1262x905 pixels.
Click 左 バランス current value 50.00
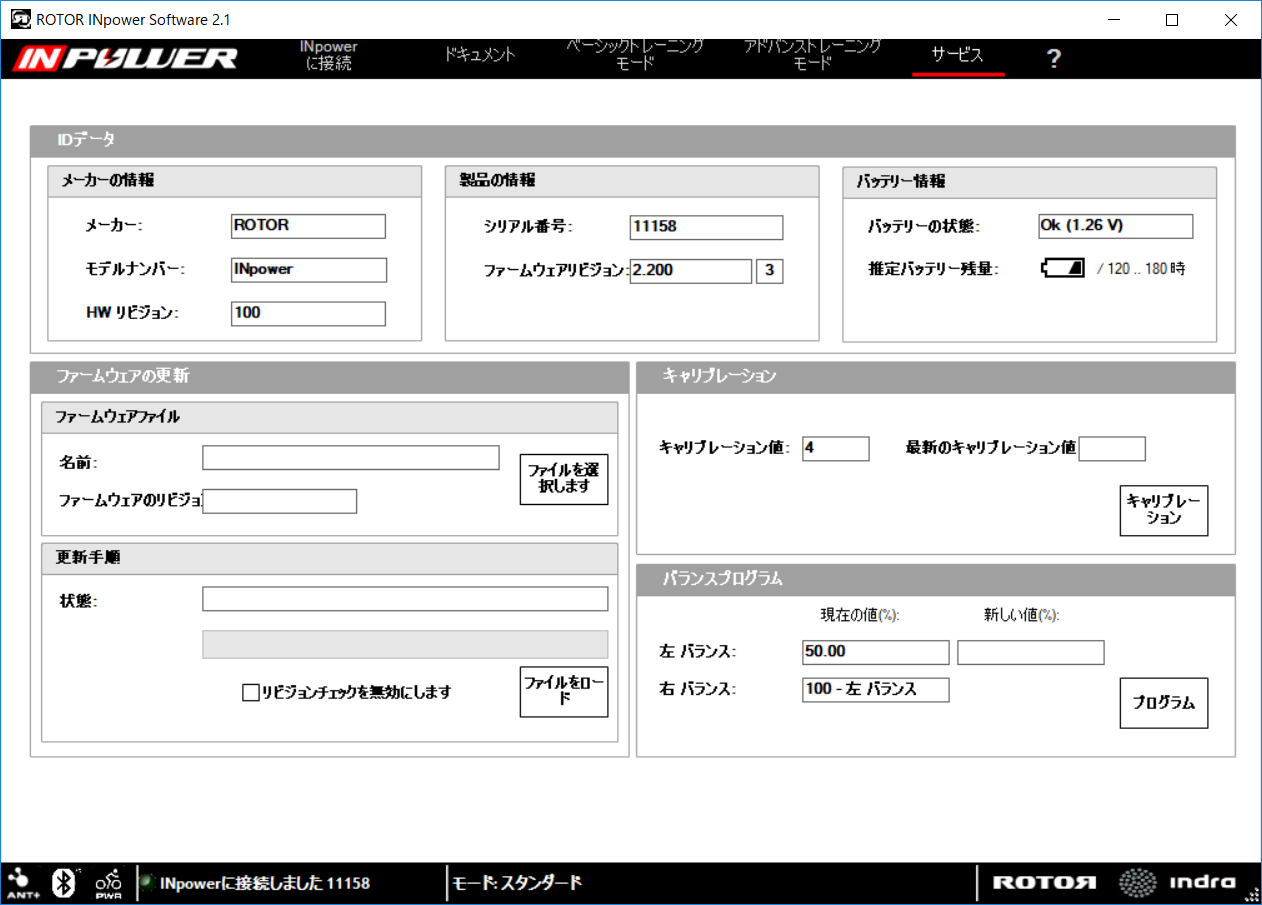[875, 652]
